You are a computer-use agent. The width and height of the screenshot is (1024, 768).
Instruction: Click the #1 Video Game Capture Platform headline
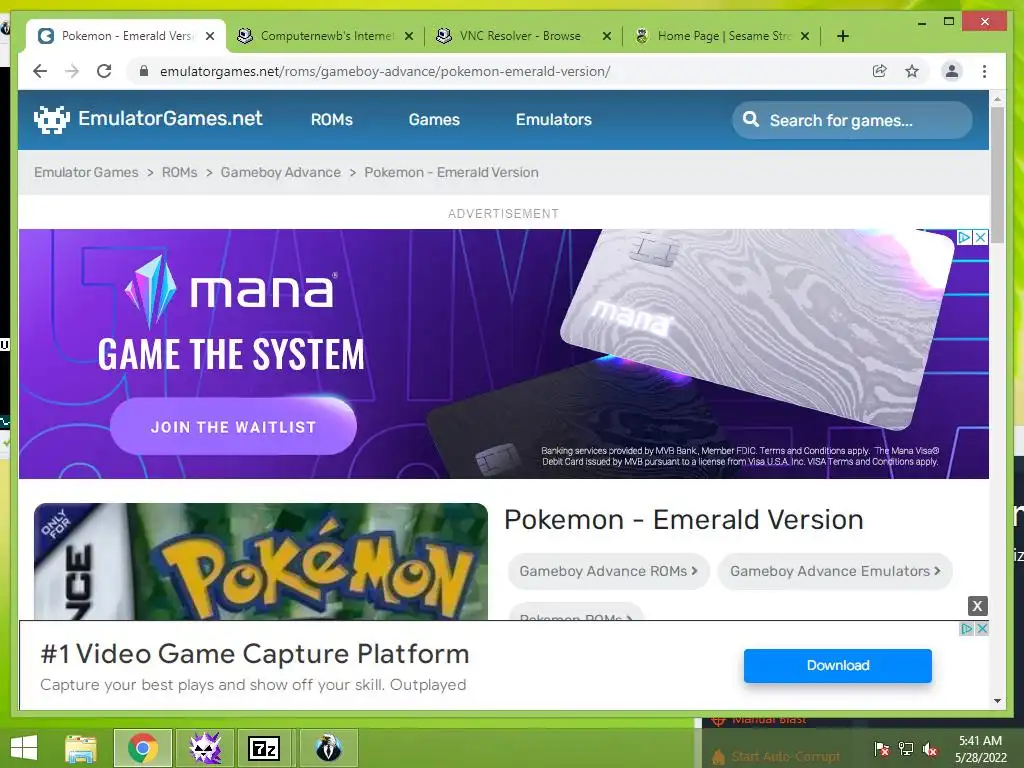255,654
